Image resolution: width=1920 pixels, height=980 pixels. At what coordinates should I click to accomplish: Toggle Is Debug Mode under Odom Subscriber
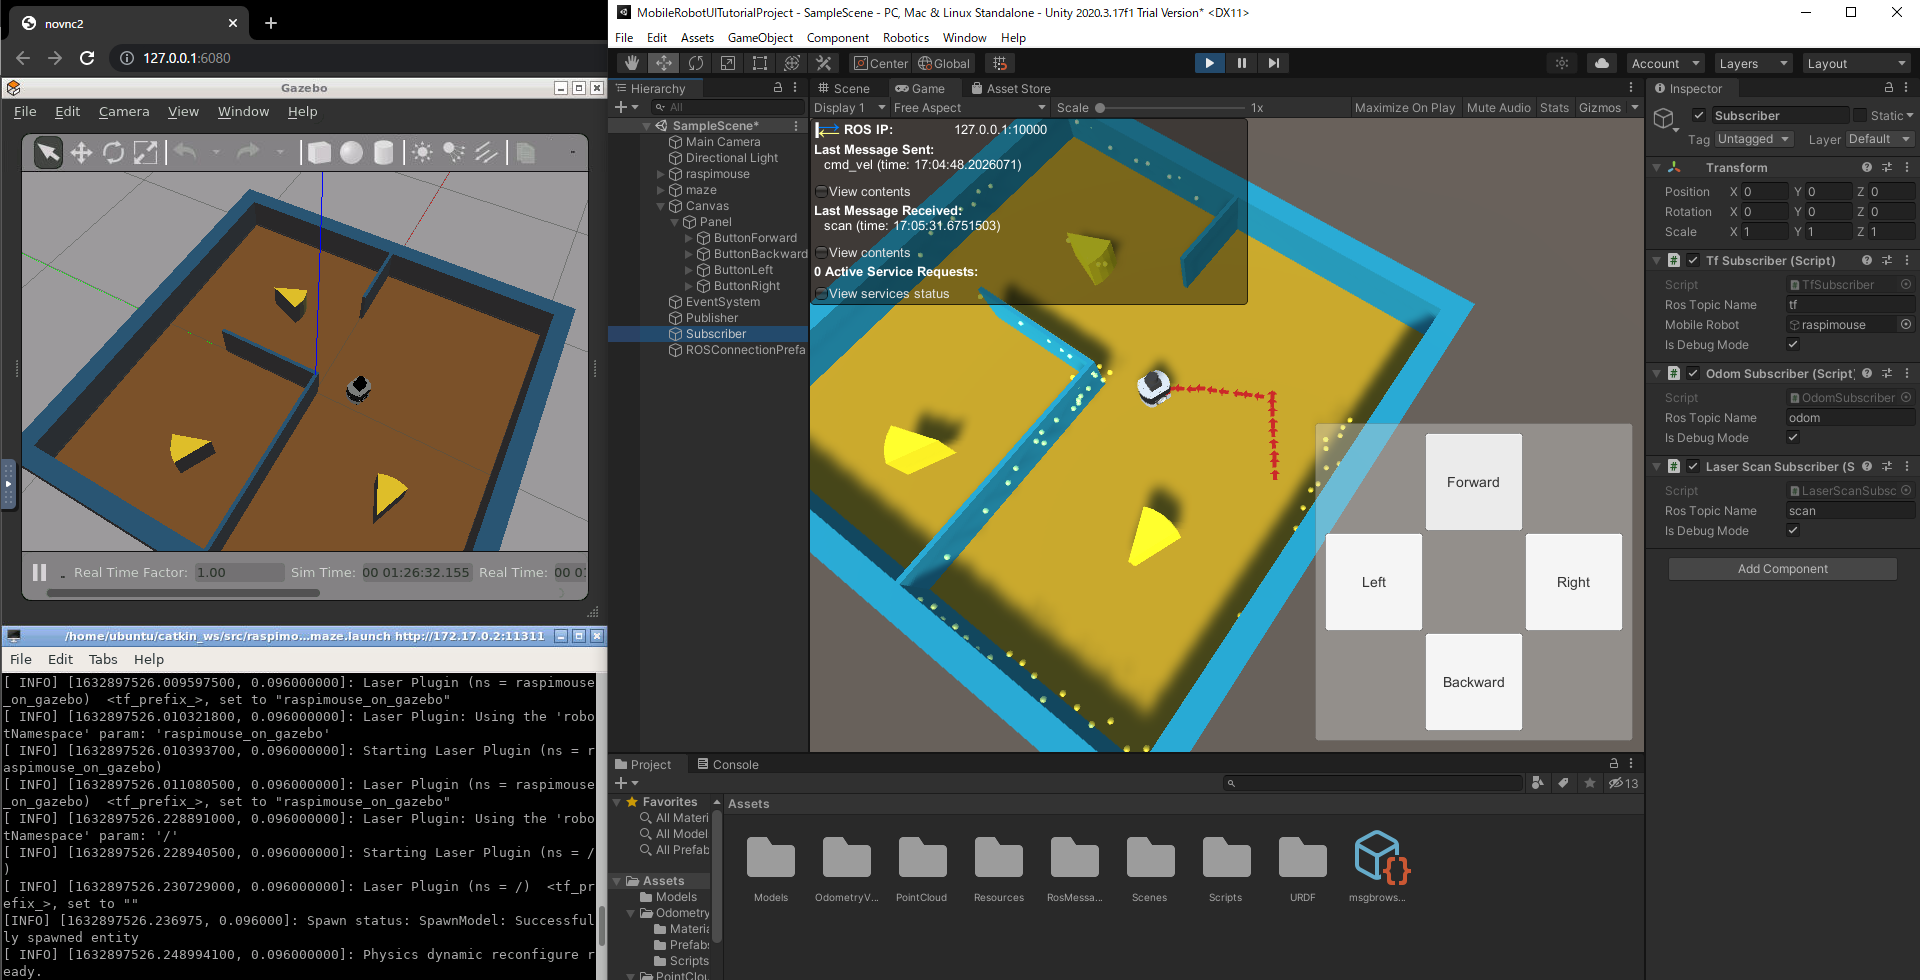coord(1793,437)
